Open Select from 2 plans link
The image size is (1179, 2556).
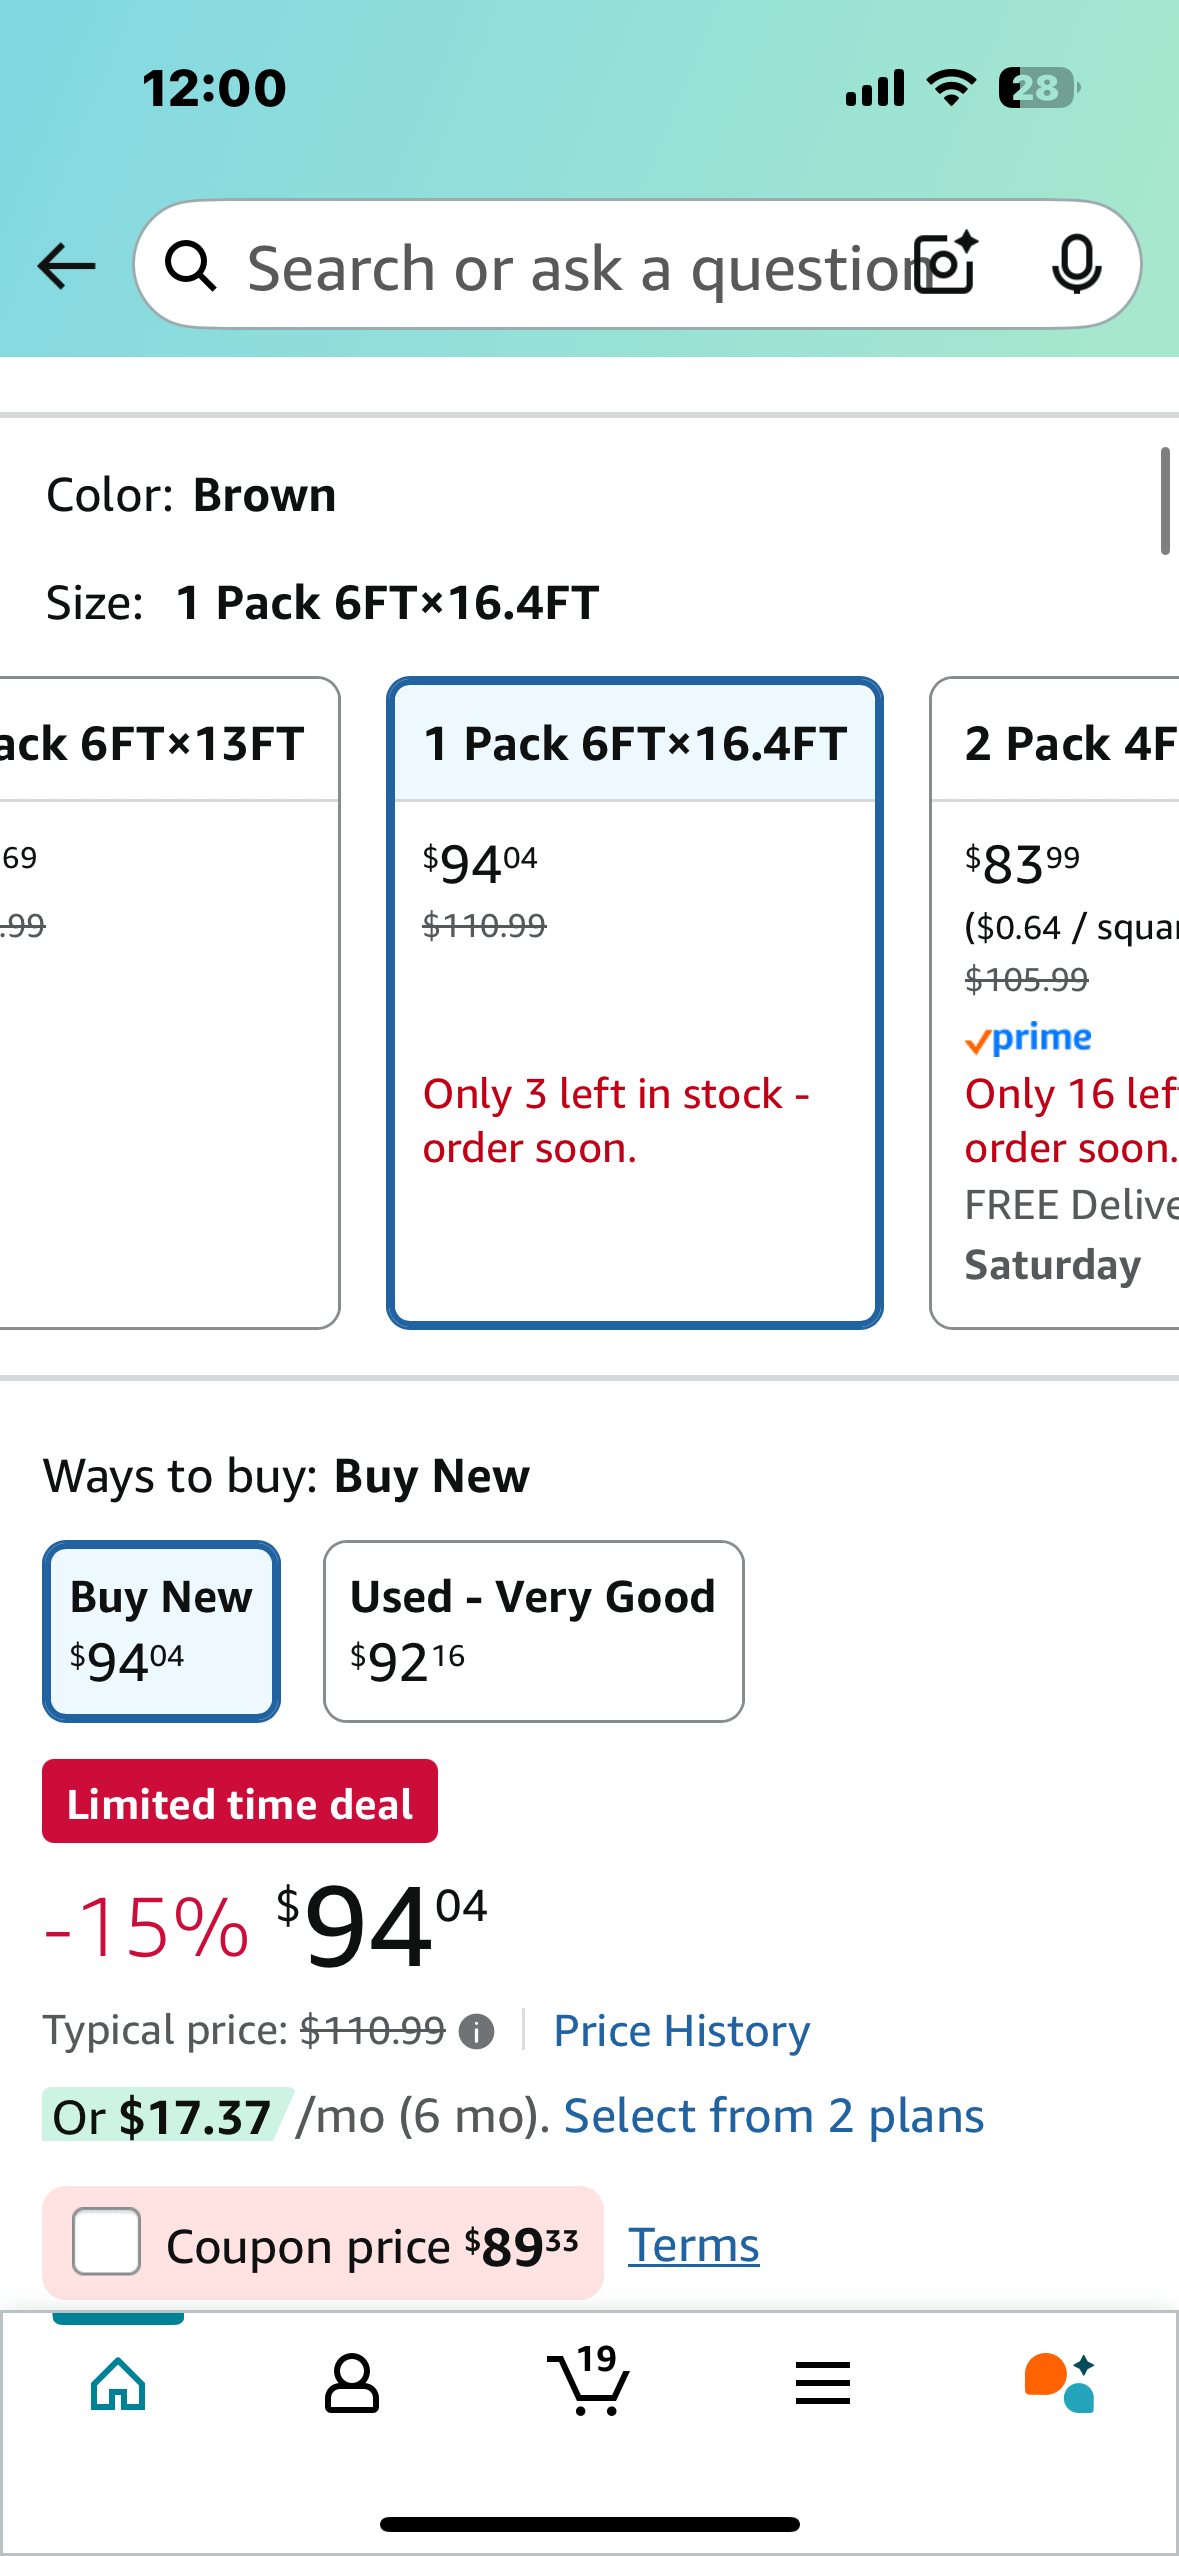tap(774, 2116)
